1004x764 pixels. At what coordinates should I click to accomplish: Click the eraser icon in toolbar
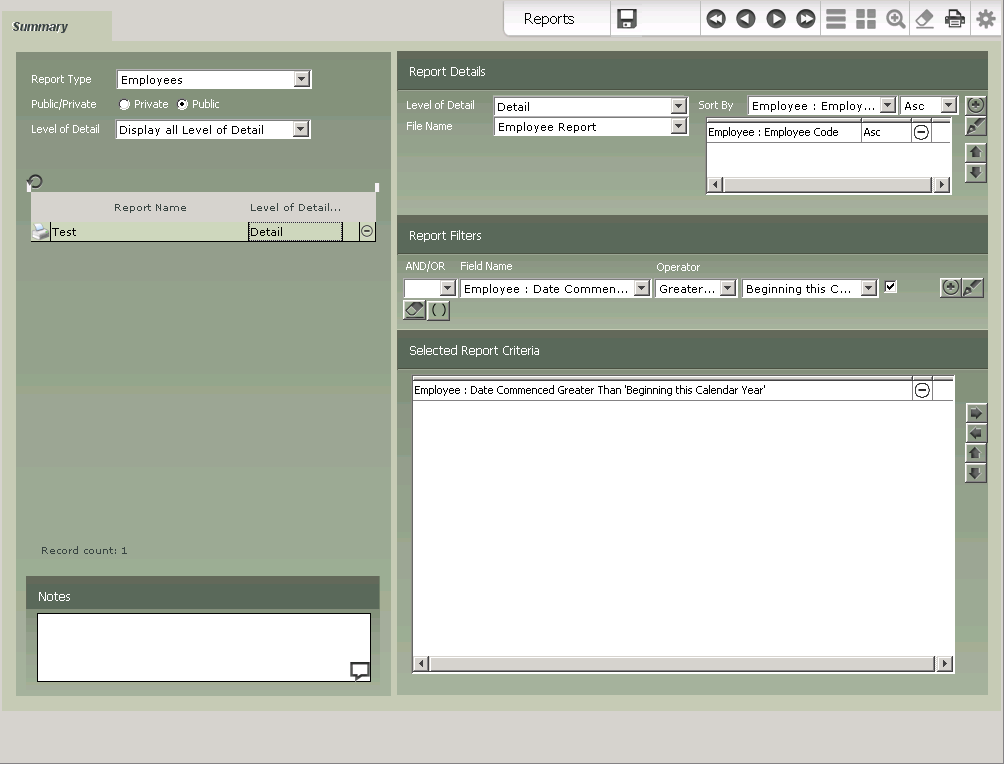click(925, 19)
